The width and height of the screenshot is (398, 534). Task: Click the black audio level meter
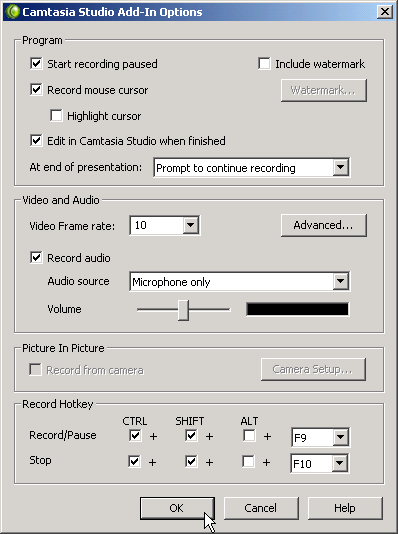298,309
